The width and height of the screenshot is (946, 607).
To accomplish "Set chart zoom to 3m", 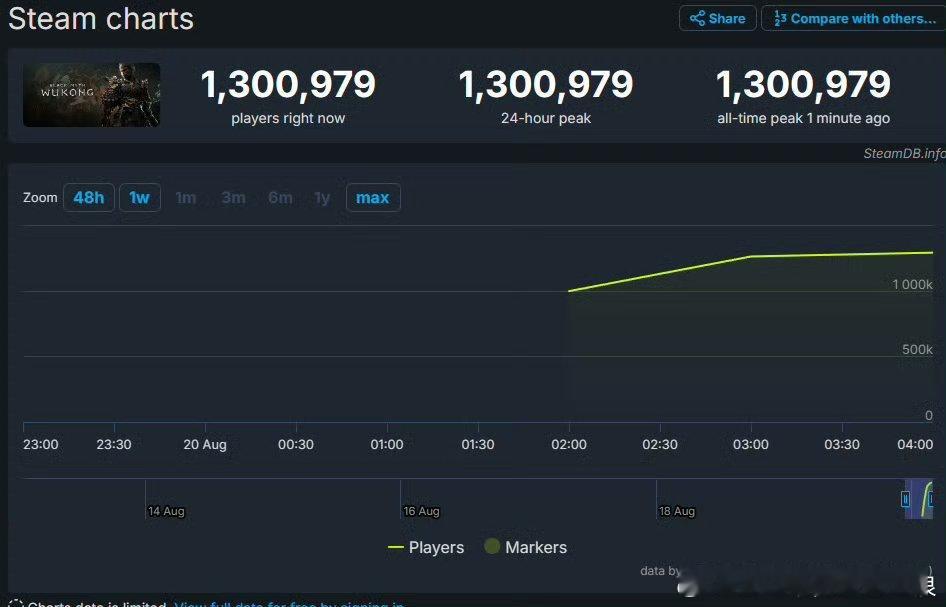I will 233,197.
